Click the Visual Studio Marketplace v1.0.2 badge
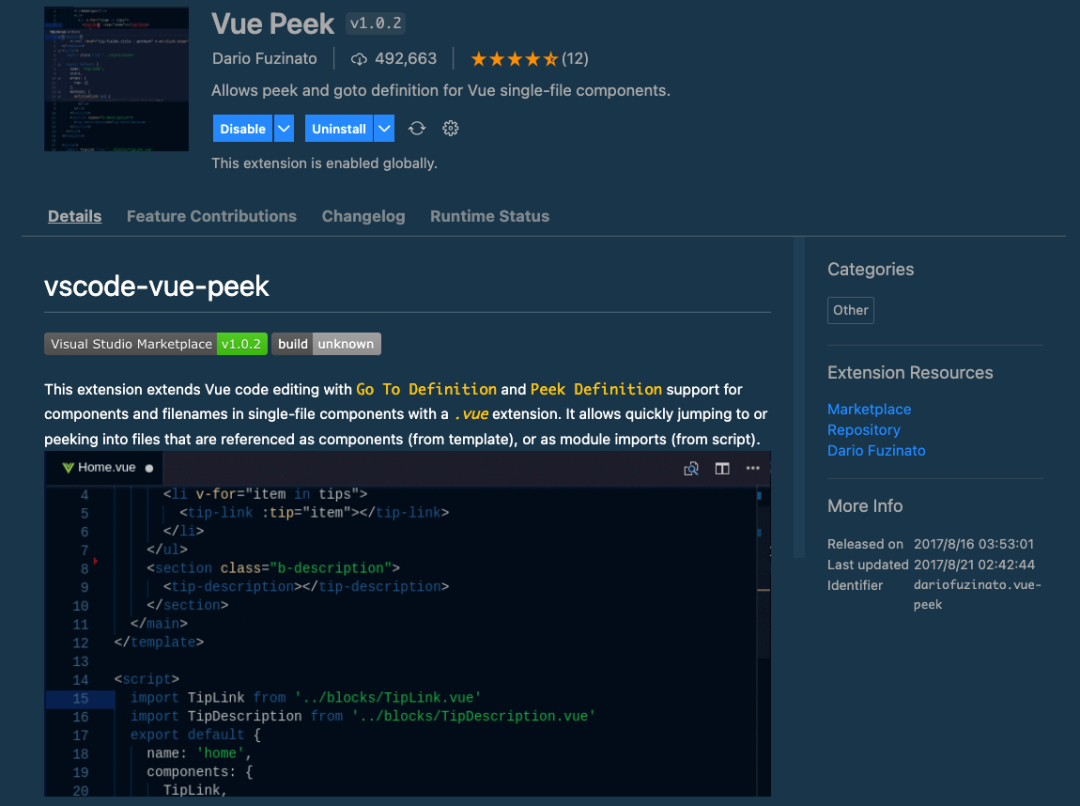Screen dimensions: 1080x806 [x=156, y=344]
